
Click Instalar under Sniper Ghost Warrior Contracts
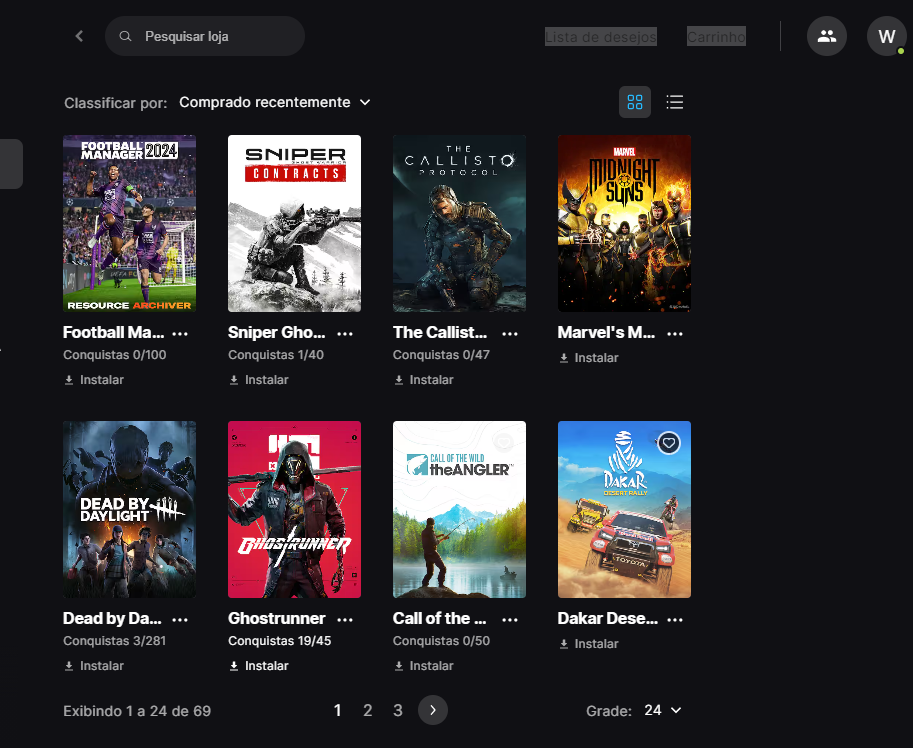click(x=259, y=380)
